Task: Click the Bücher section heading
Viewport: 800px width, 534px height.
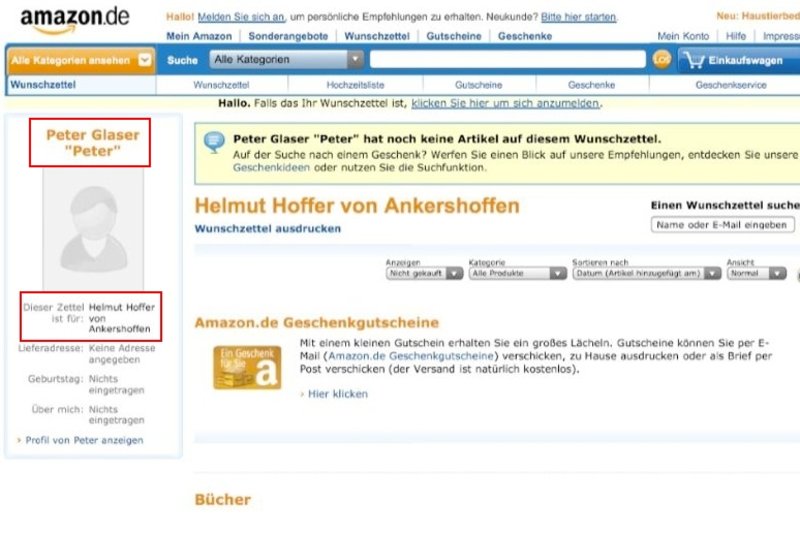Action: pos(223,499)
